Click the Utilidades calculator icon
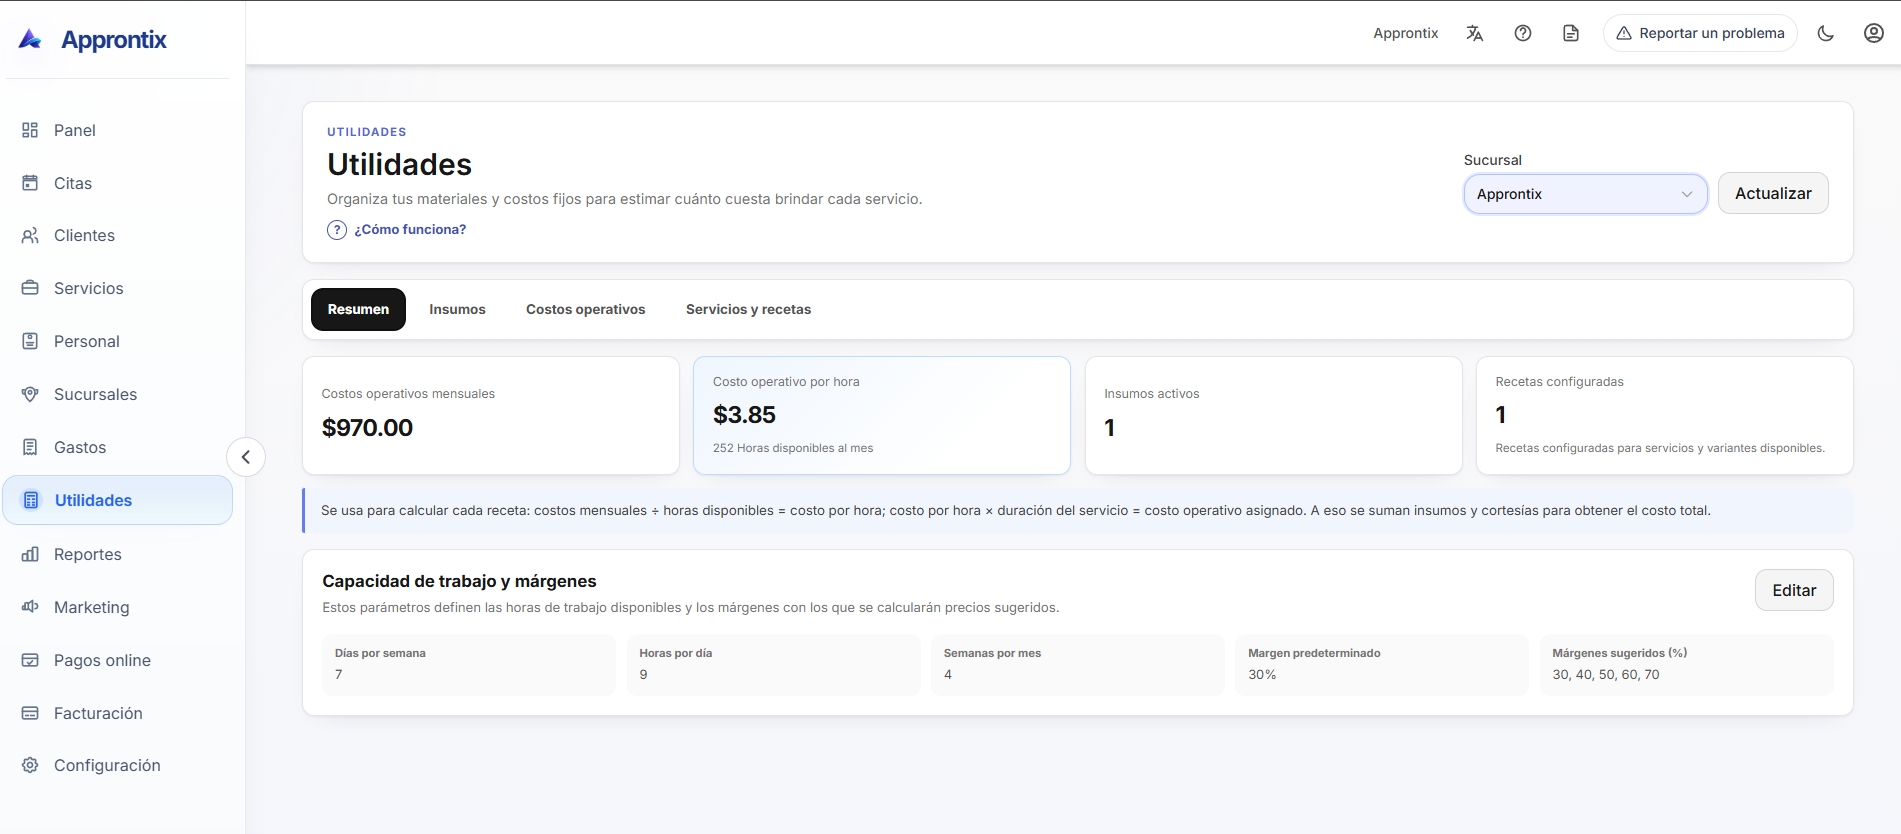This screenshot has height=834, width=1901. pos(31,500)
